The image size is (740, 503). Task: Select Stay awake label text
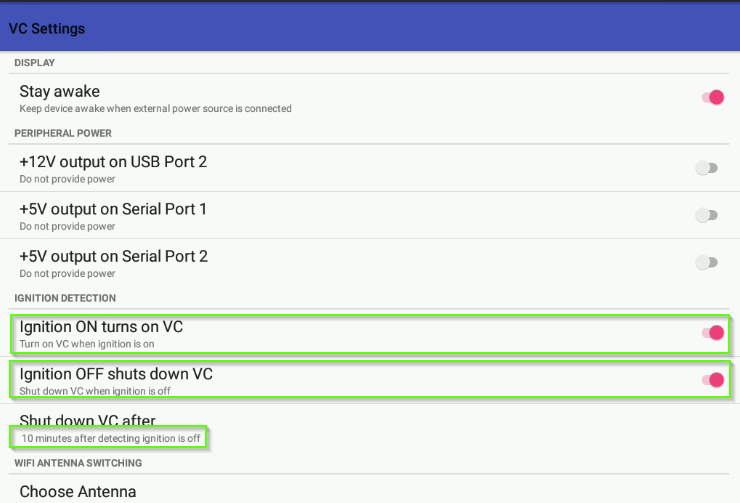pyautogui.click(x=59, y=91)
